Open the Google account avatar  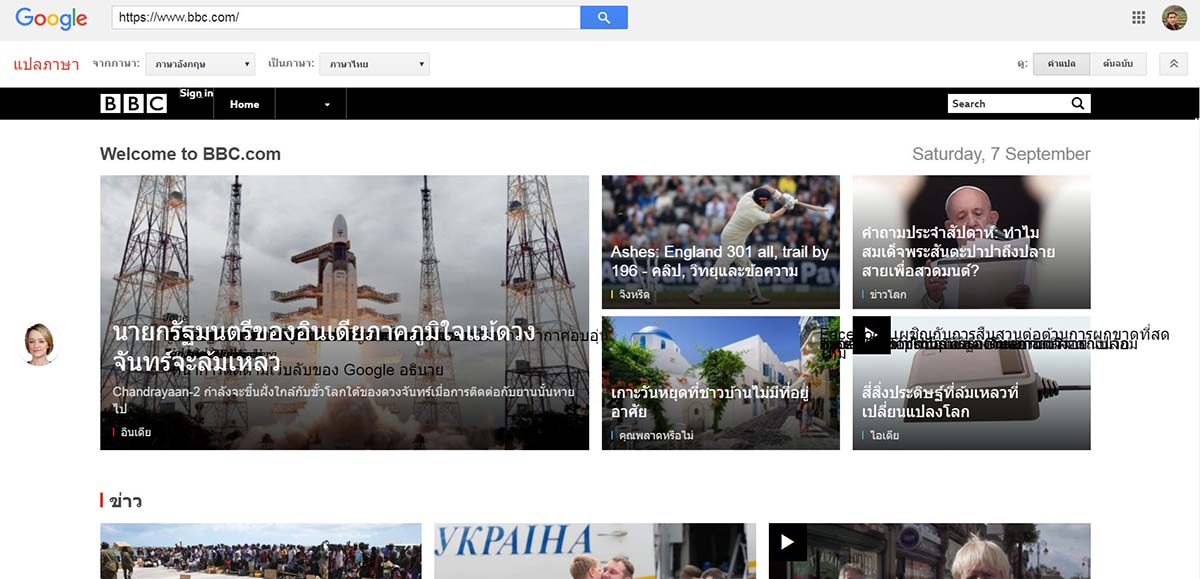click(x=1174, y=17)
